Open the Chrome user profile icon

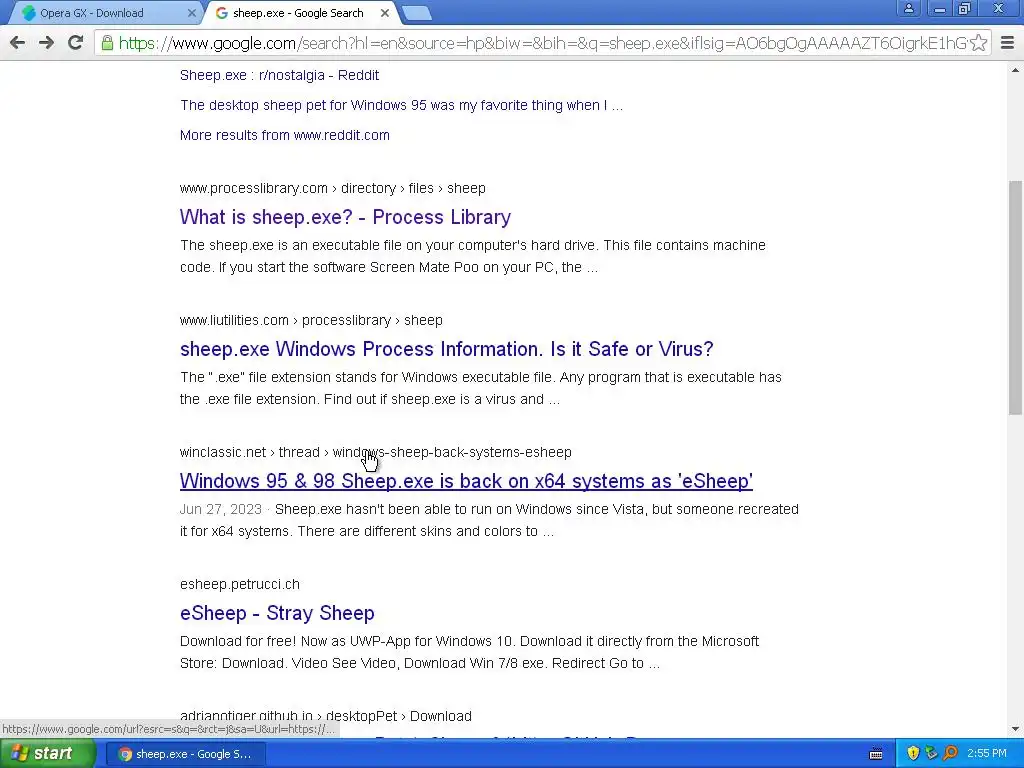point(909,8)
